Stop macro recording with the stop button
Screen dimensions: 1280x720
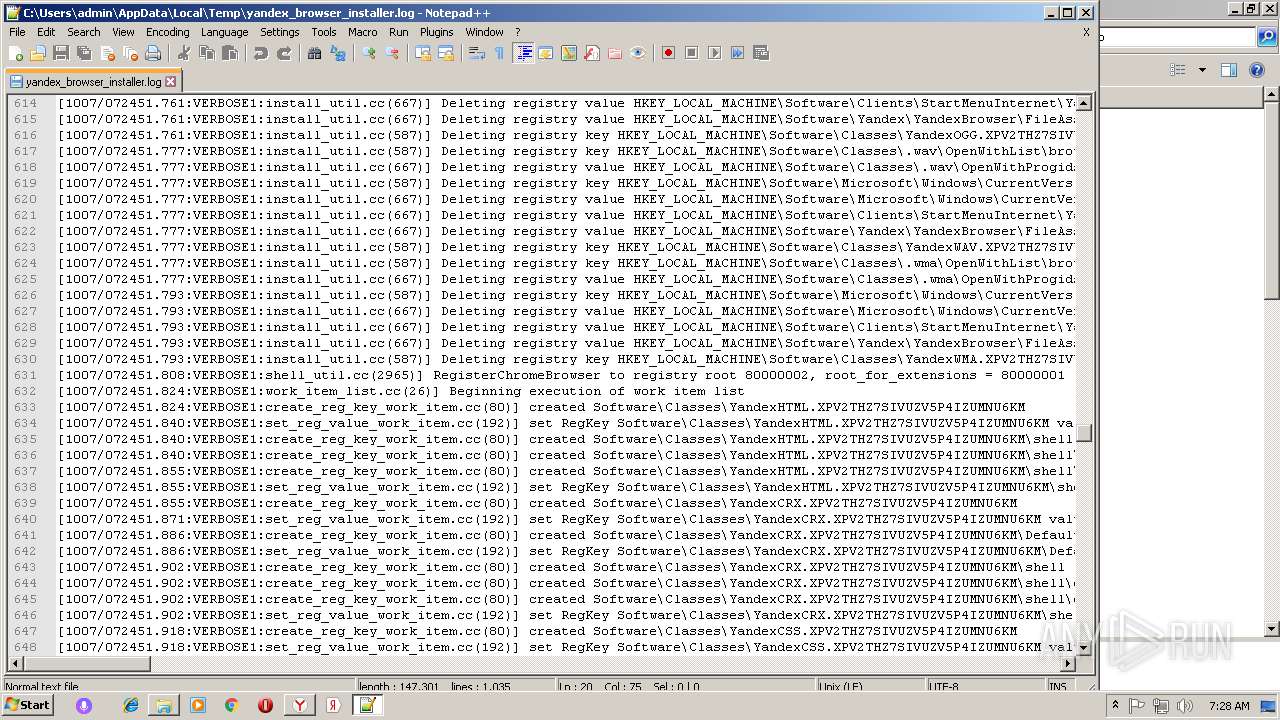[691, 53]
